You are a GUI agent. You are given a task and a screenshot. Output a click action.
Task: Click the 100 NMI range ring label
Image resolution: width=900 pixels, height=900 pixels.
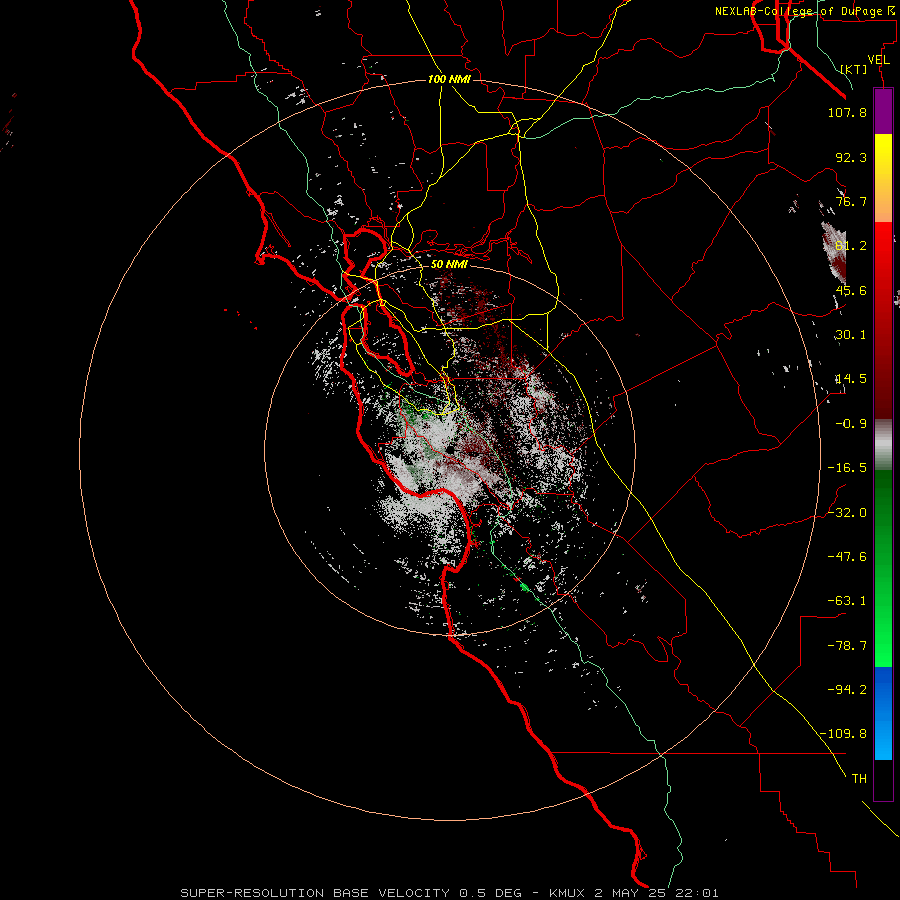[449, 79]
